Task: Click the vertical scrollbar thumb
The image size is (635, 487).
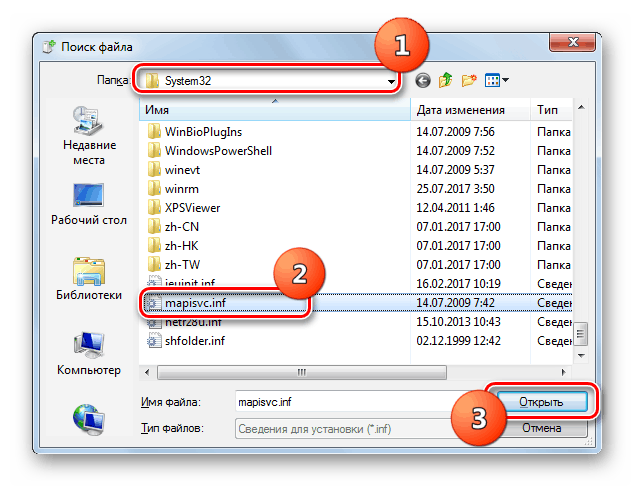Action: pos(581,334)
